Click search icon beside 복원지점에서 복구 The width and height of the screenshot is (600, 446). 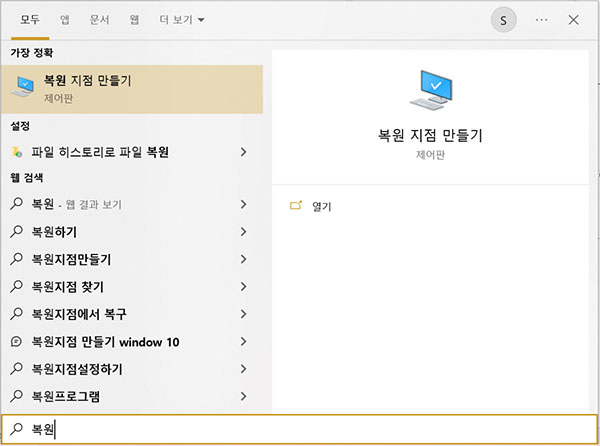16,313
